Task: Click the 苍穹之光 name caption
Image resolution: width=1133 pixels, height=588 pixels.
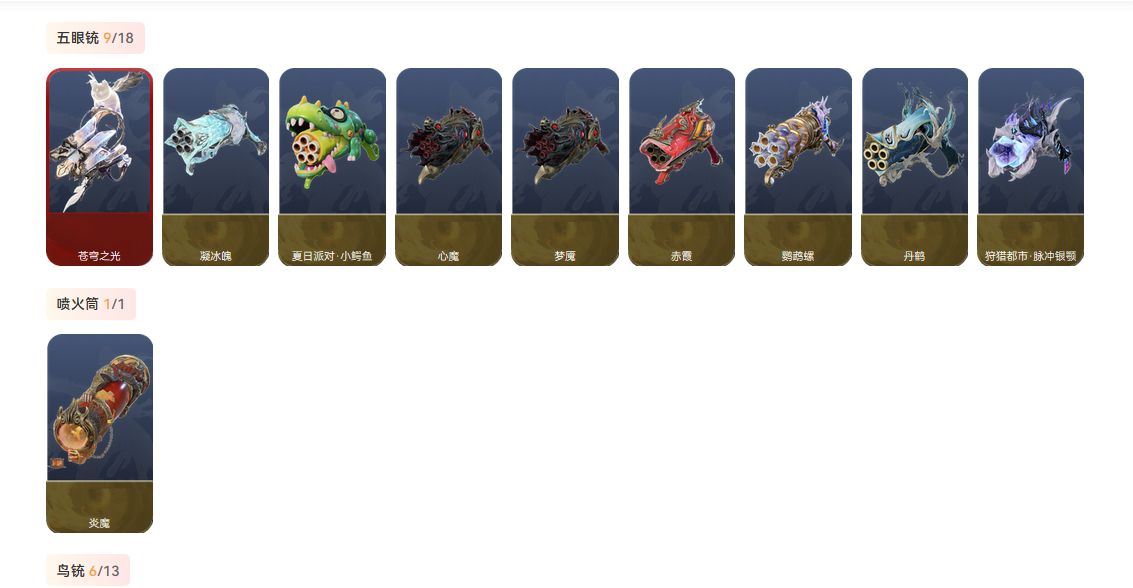Action: (100, 256)
